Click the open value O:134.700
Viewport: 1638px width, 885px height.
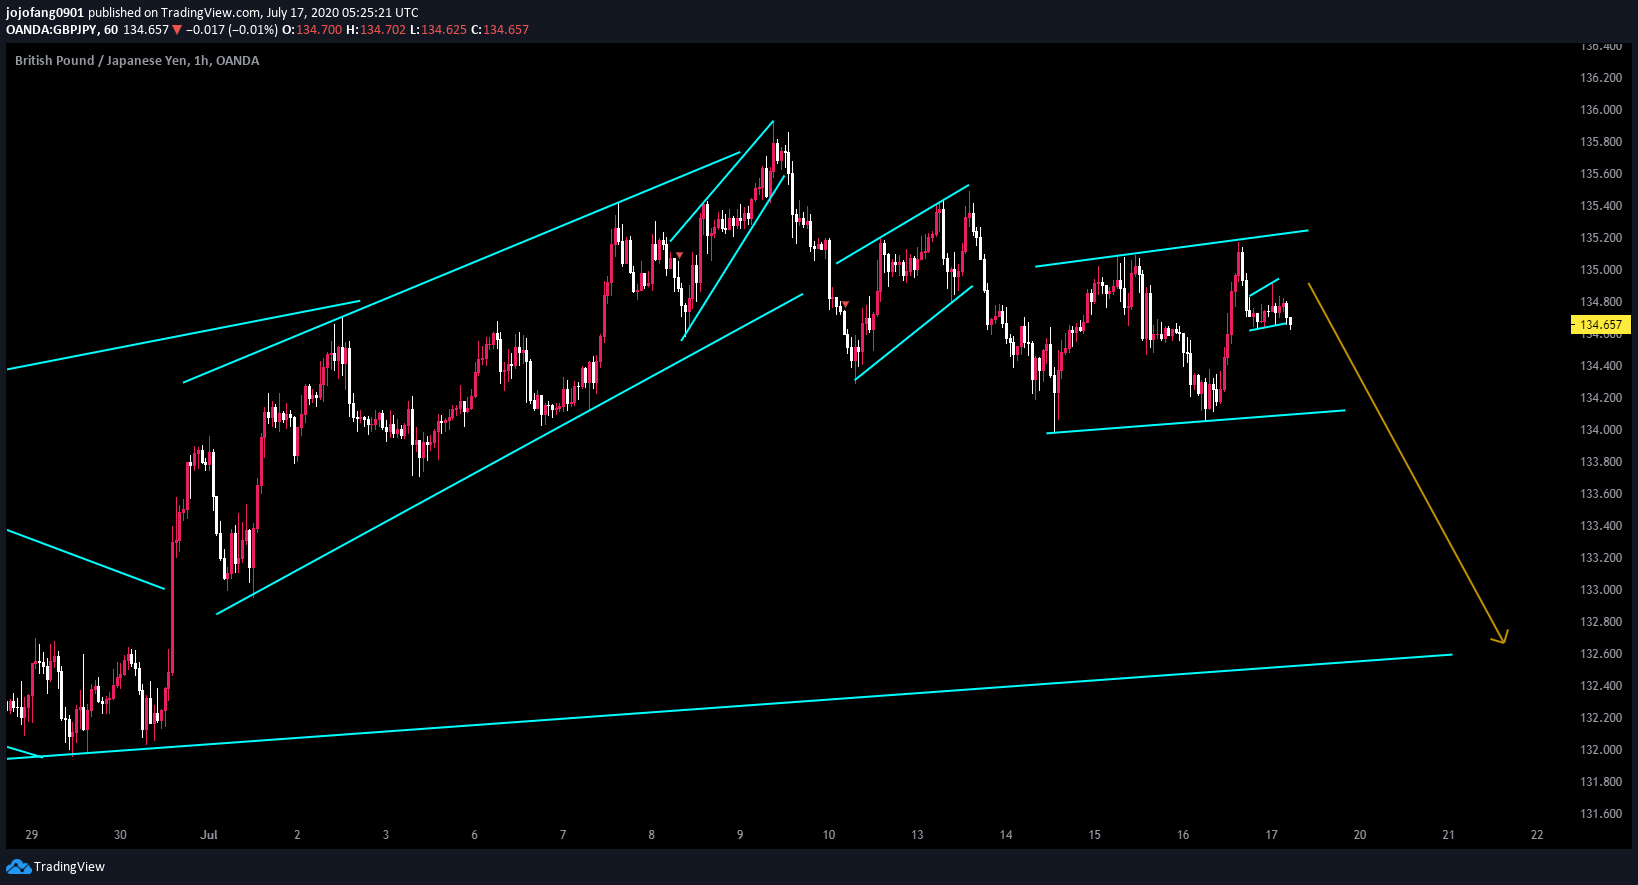pyautogui.click(x=312, y=30)
